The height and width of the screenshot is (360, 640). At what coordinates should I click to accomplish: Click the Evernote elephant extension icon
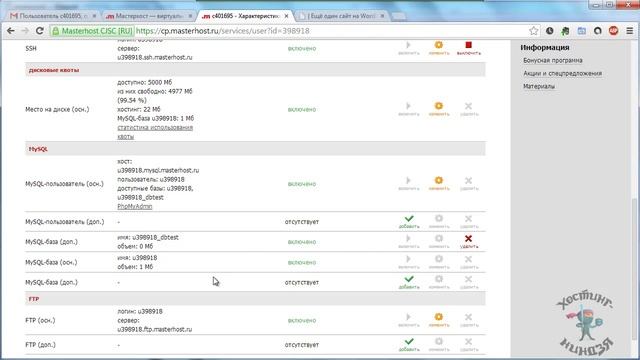(565, 31)
